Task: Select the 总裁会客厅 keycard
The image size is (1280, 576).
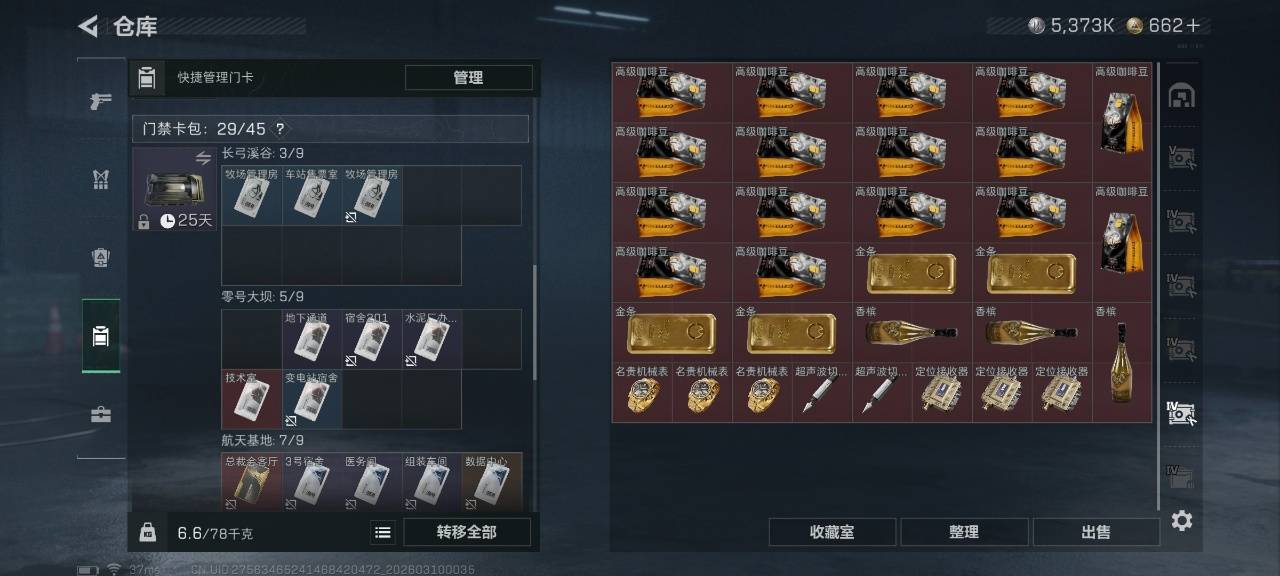Action: [x=251, y=482]
